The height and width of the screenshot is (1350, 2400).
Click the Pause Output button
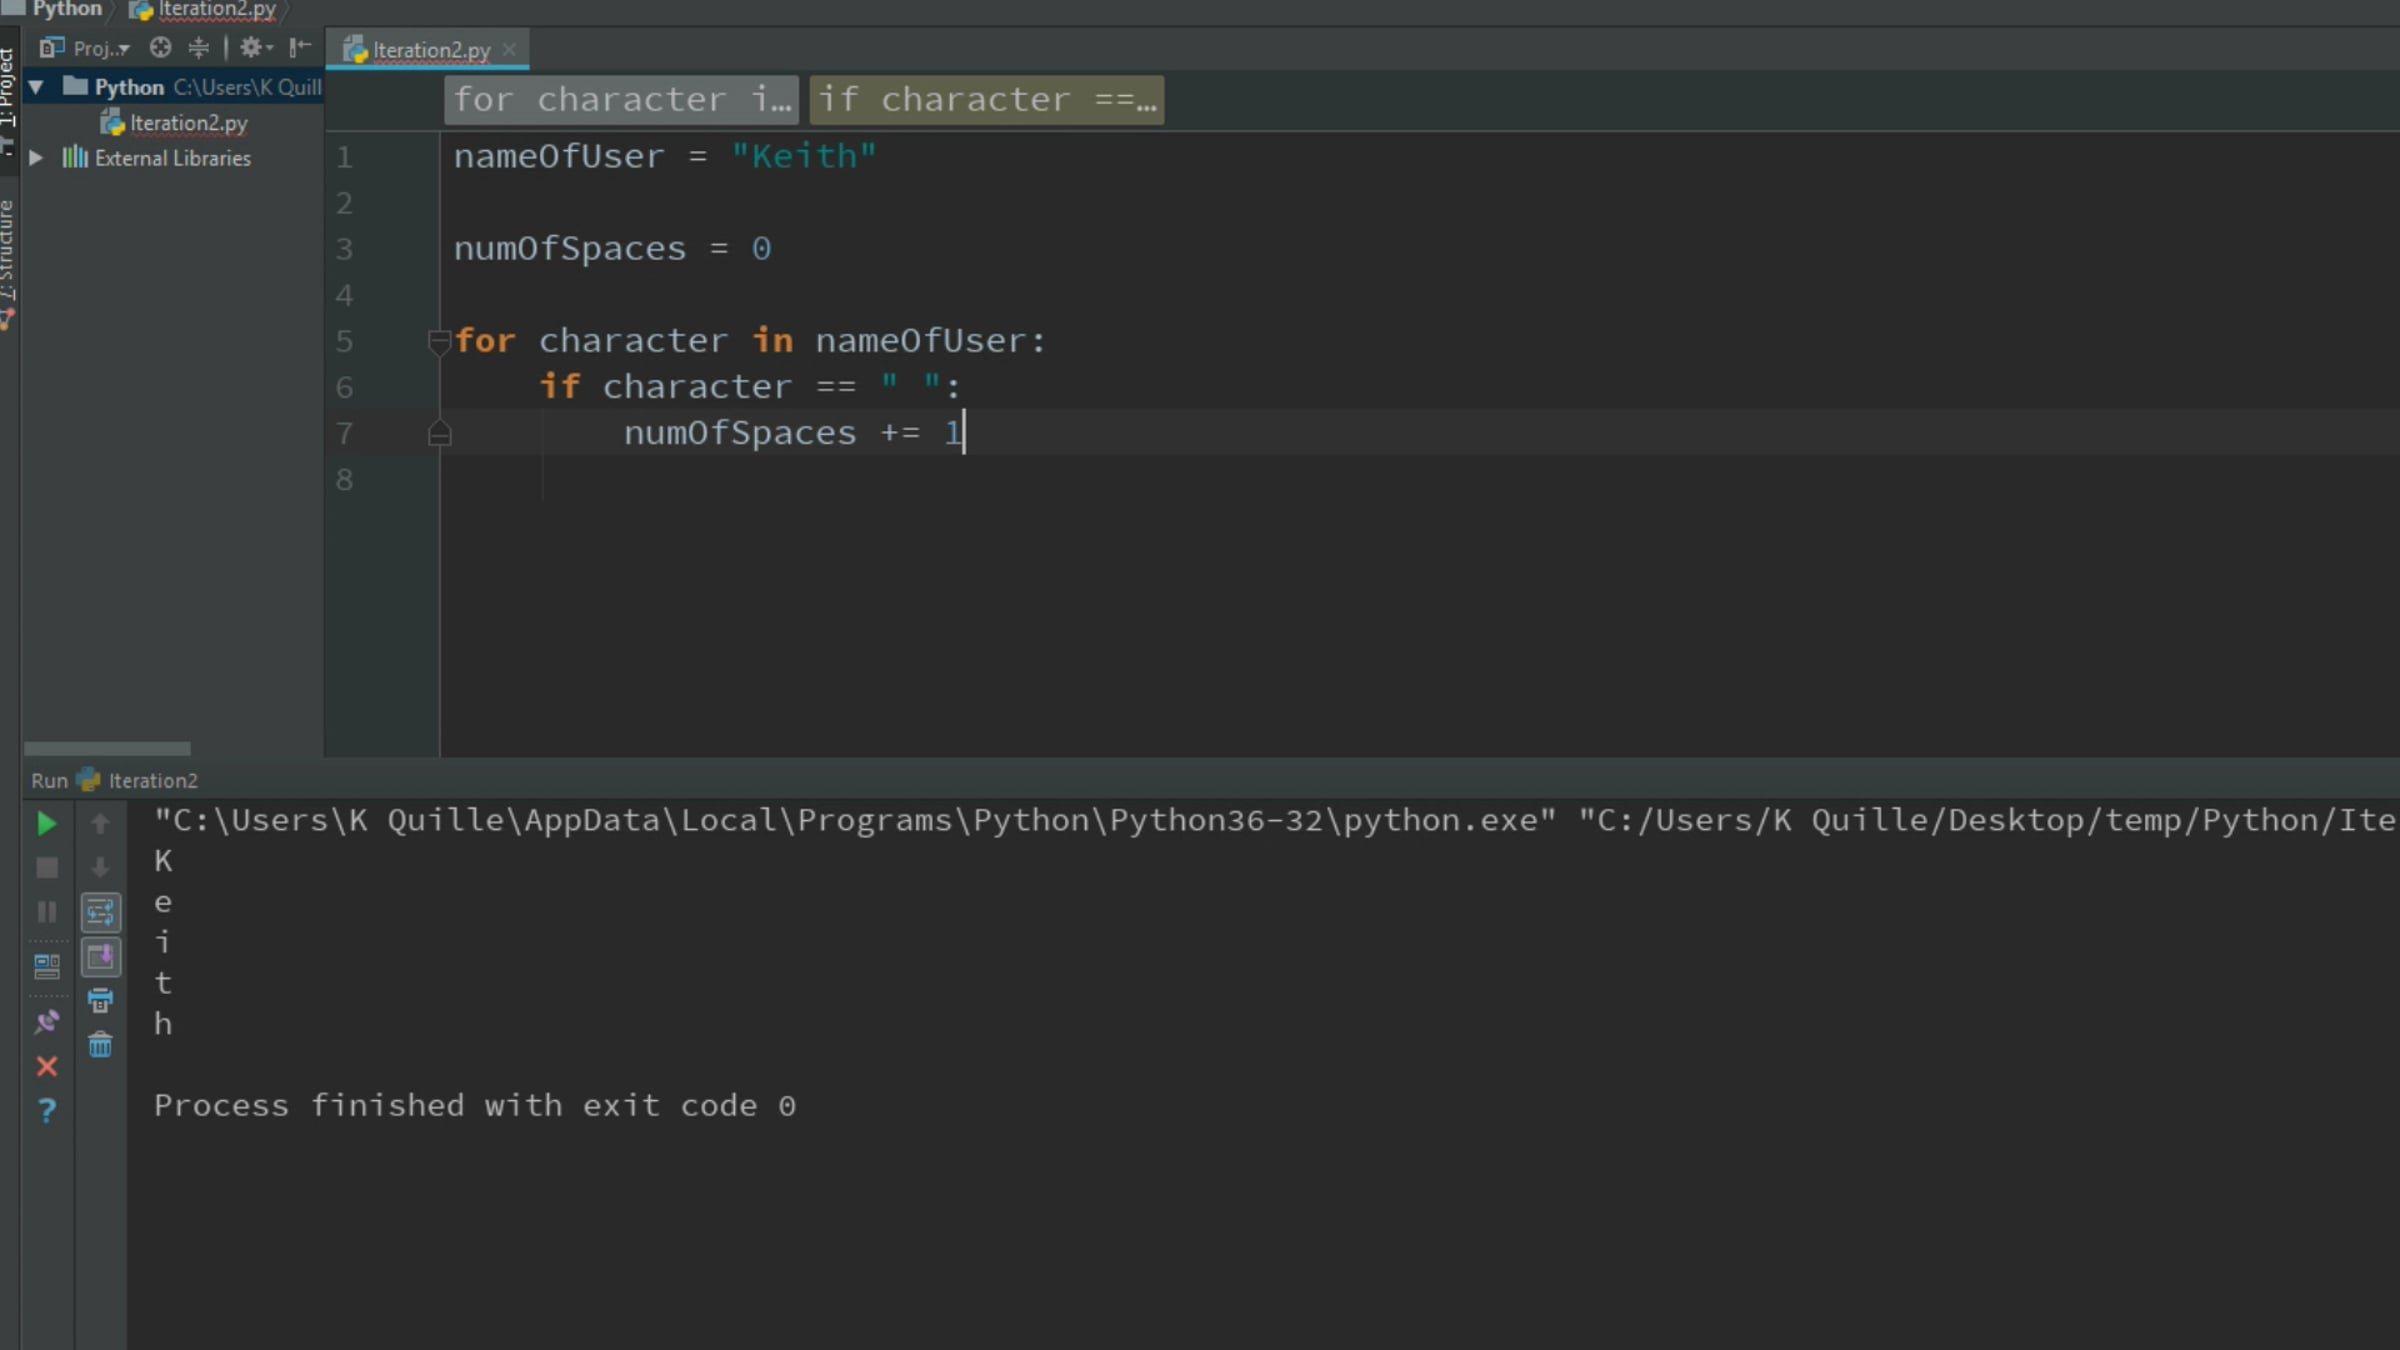click(x=46, y=911)
